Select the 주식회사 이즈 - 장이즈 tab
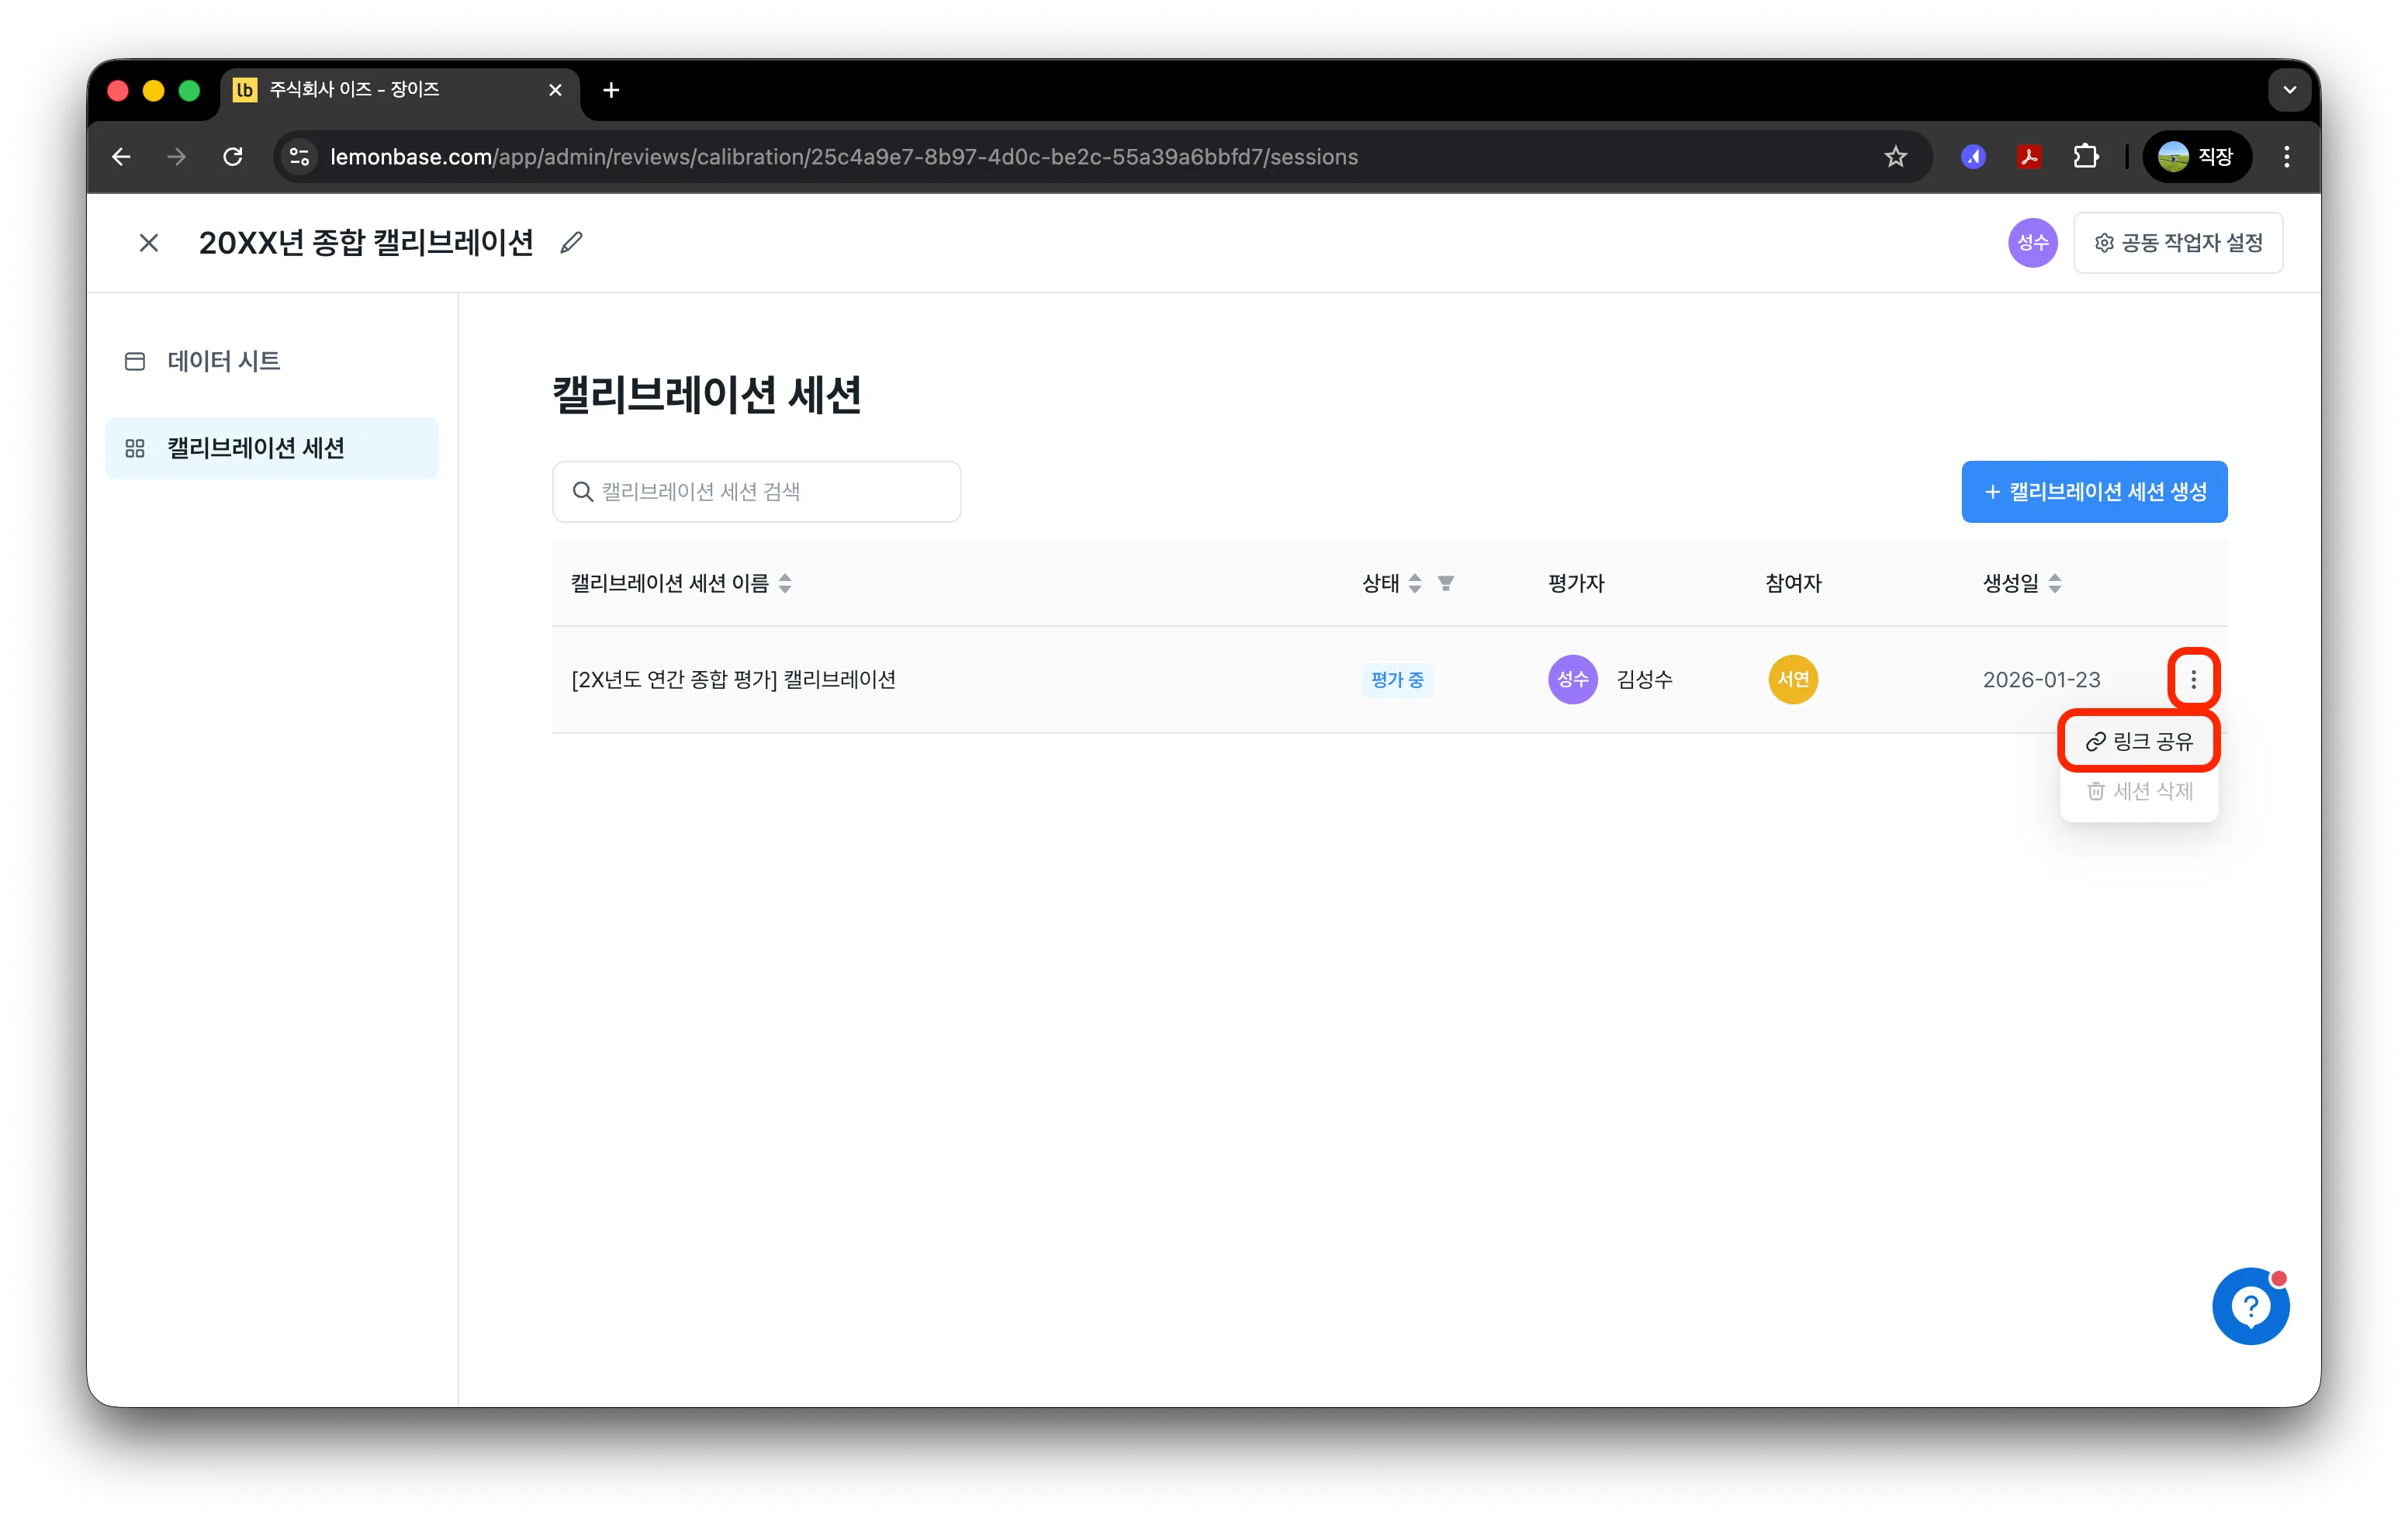The image size is (2408, 1522). [400, 91]
